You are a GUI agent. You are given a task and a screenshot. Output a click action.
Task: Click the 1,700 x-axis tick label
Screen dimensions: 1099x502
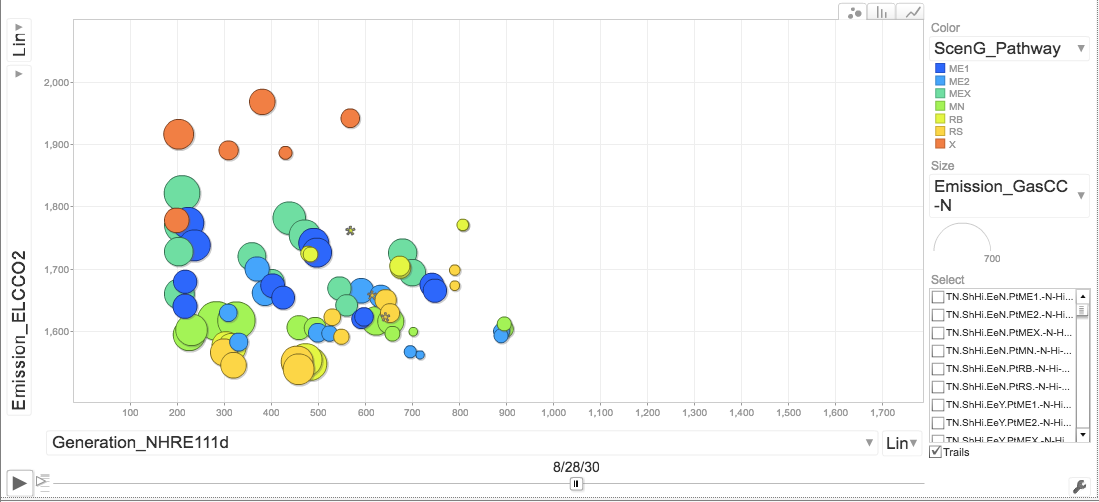pos(882,413)
